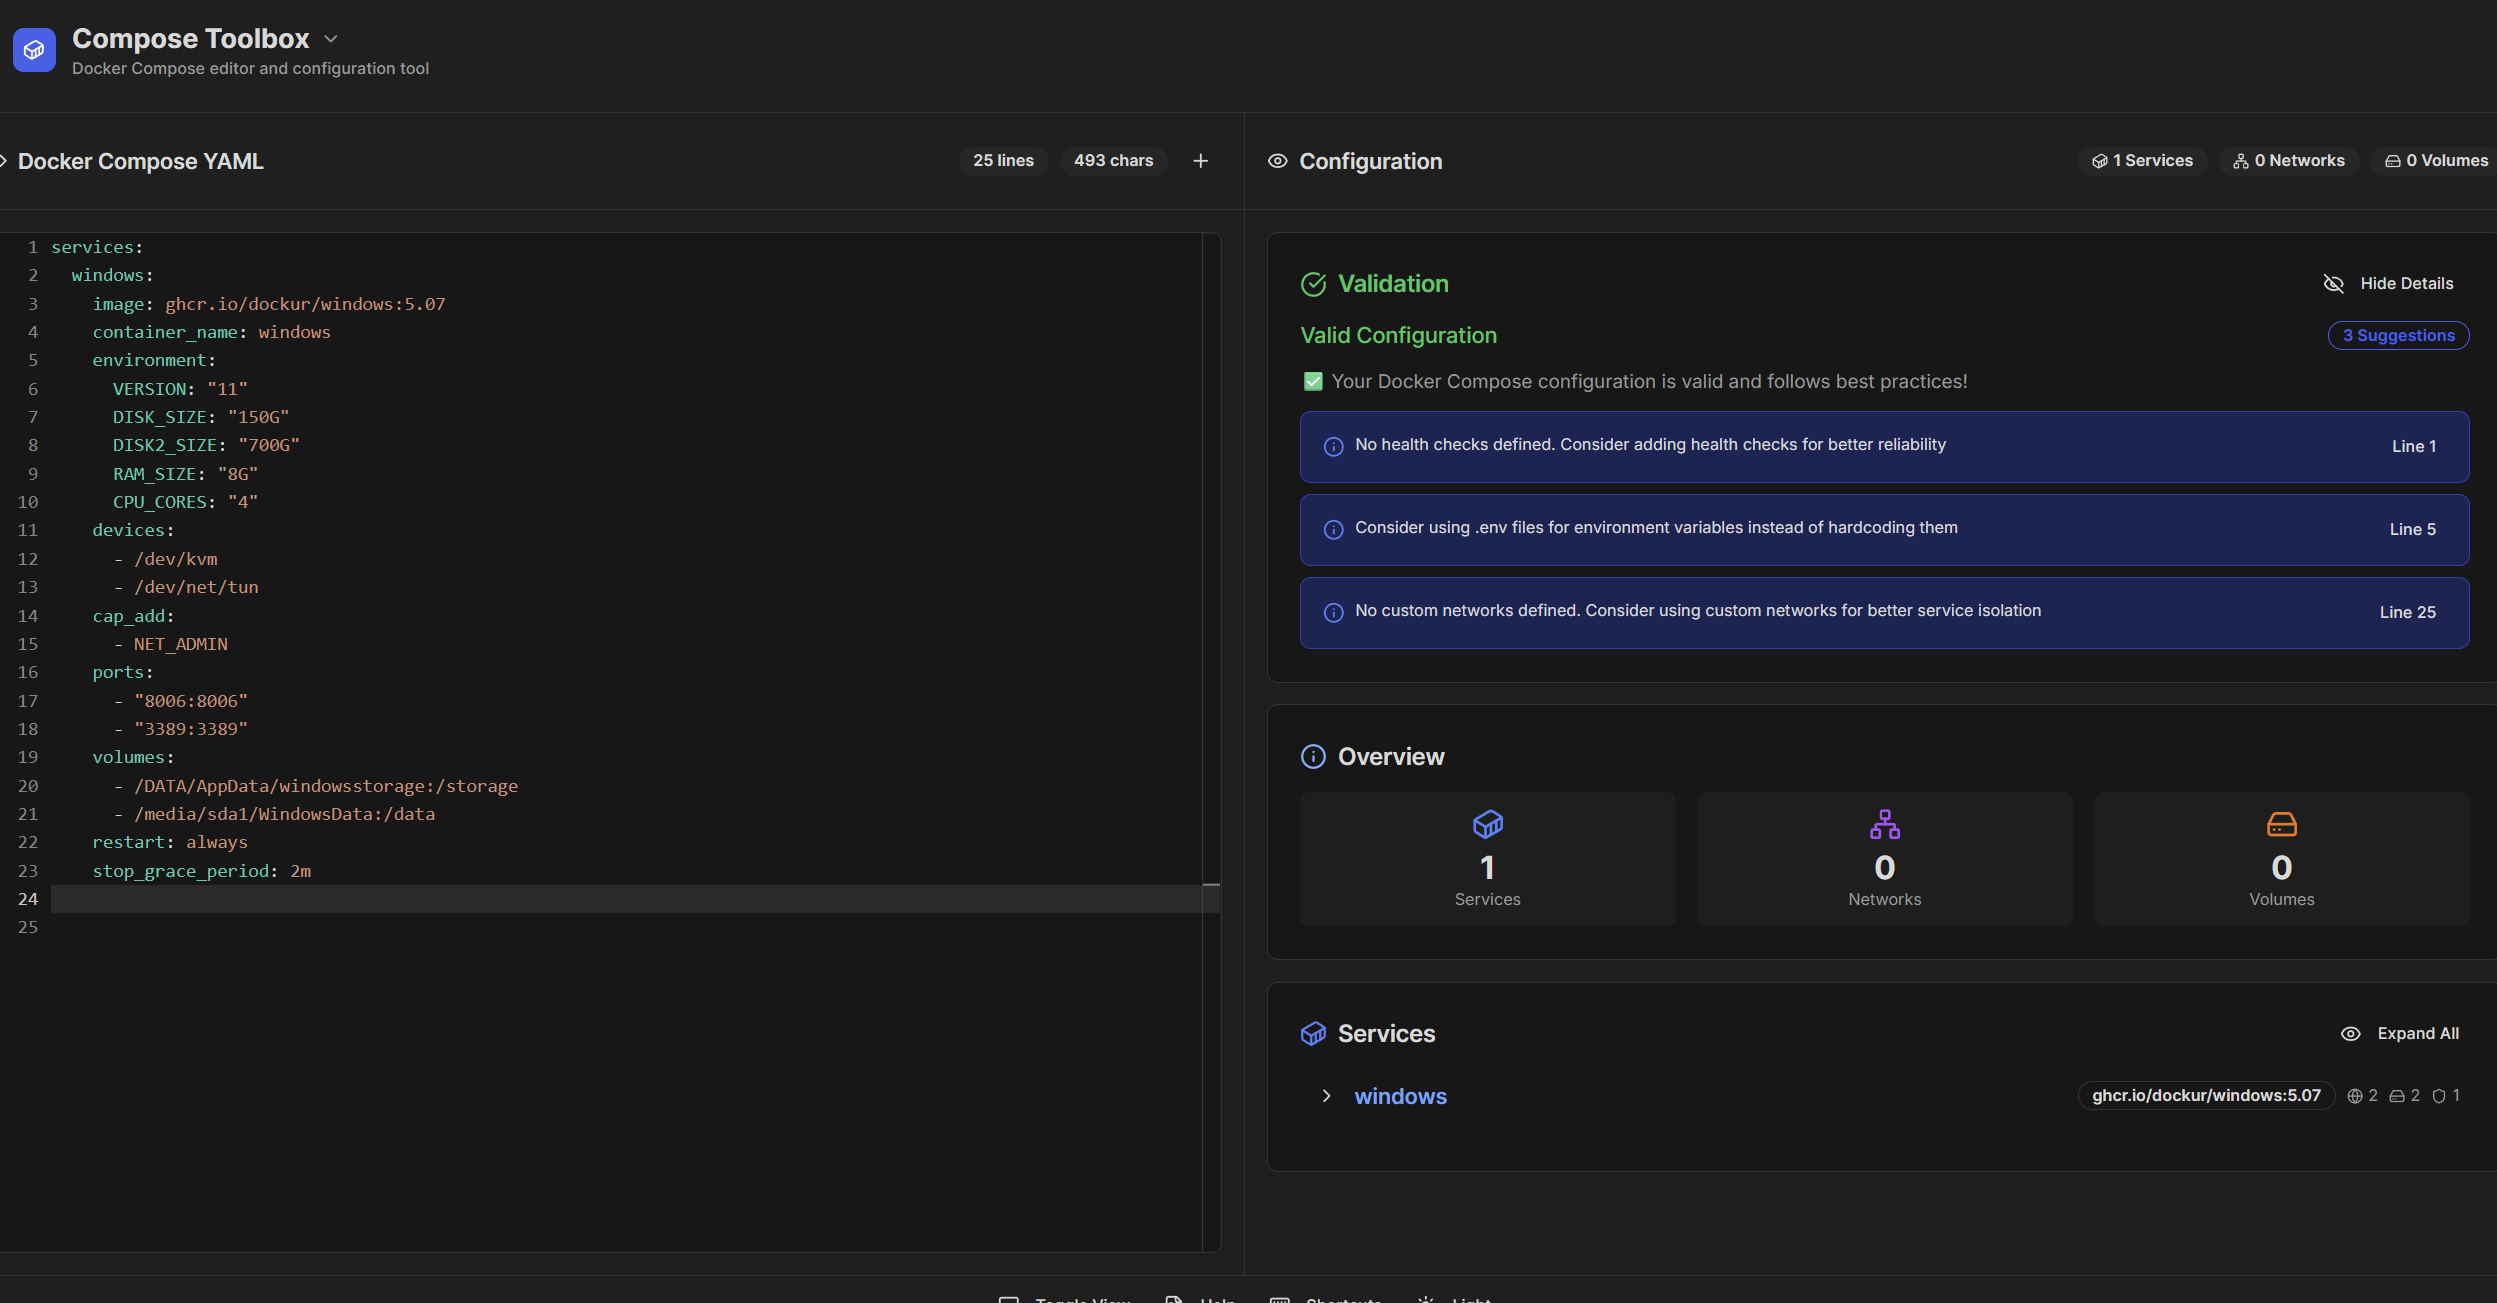Viewport: 2497px width, 1303px height.
Task: Jump to Line 25 from networks suggestion
Action: pyautogui.click(x=2407, y=613)
